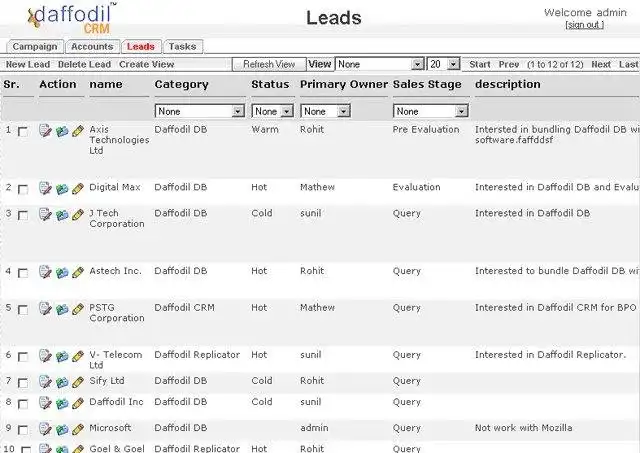Open the Category filter dropdown

click(200, 111)
